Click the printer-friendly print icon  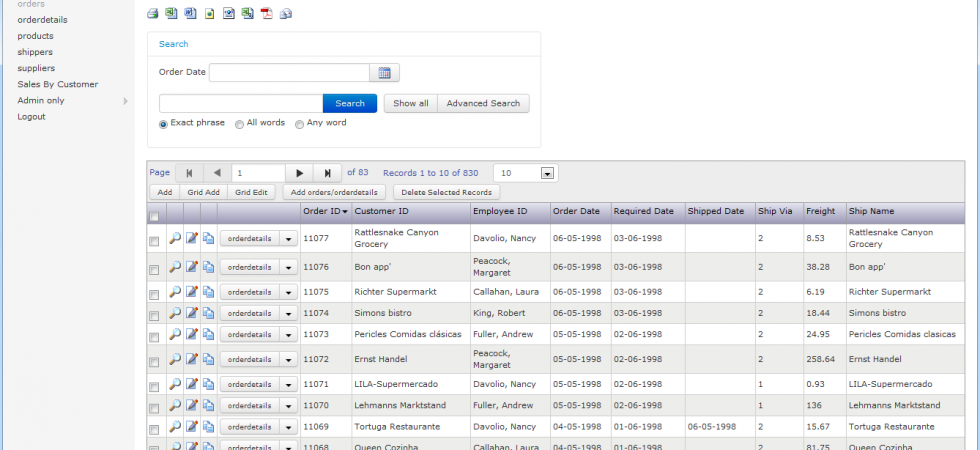[x=152, y=13]
